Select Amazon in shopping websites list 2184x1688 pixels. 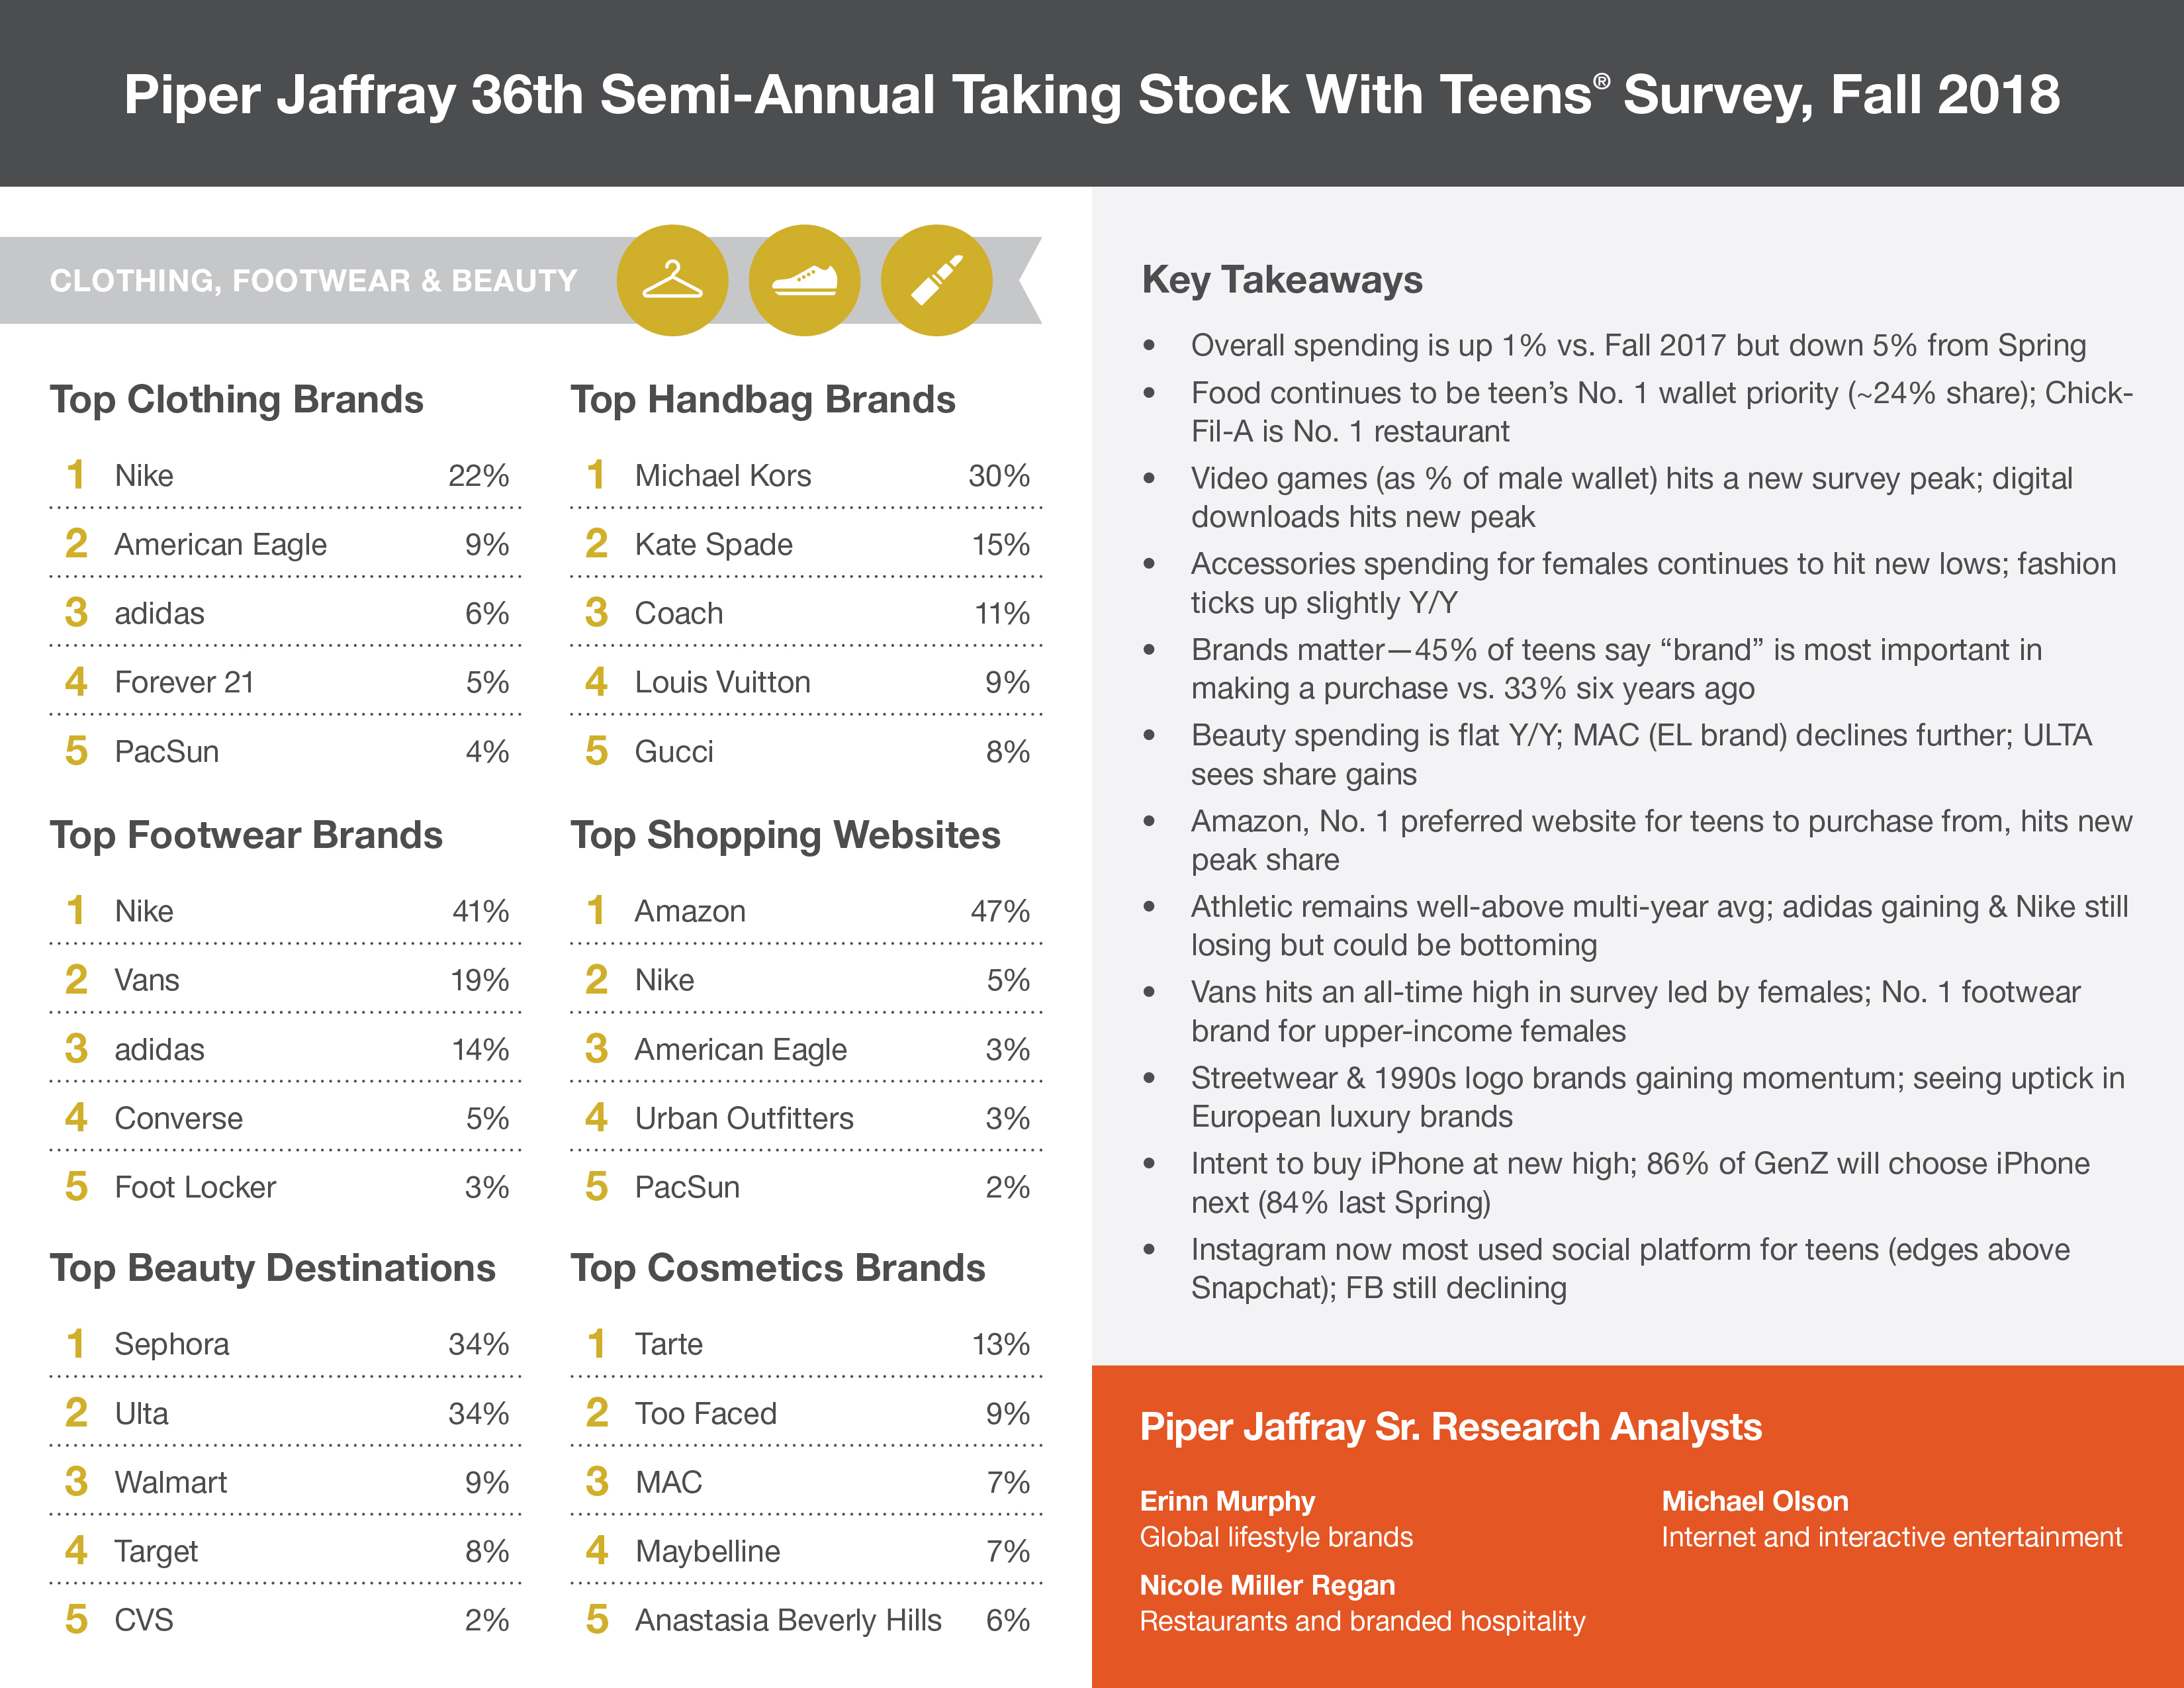pos(690,911)
